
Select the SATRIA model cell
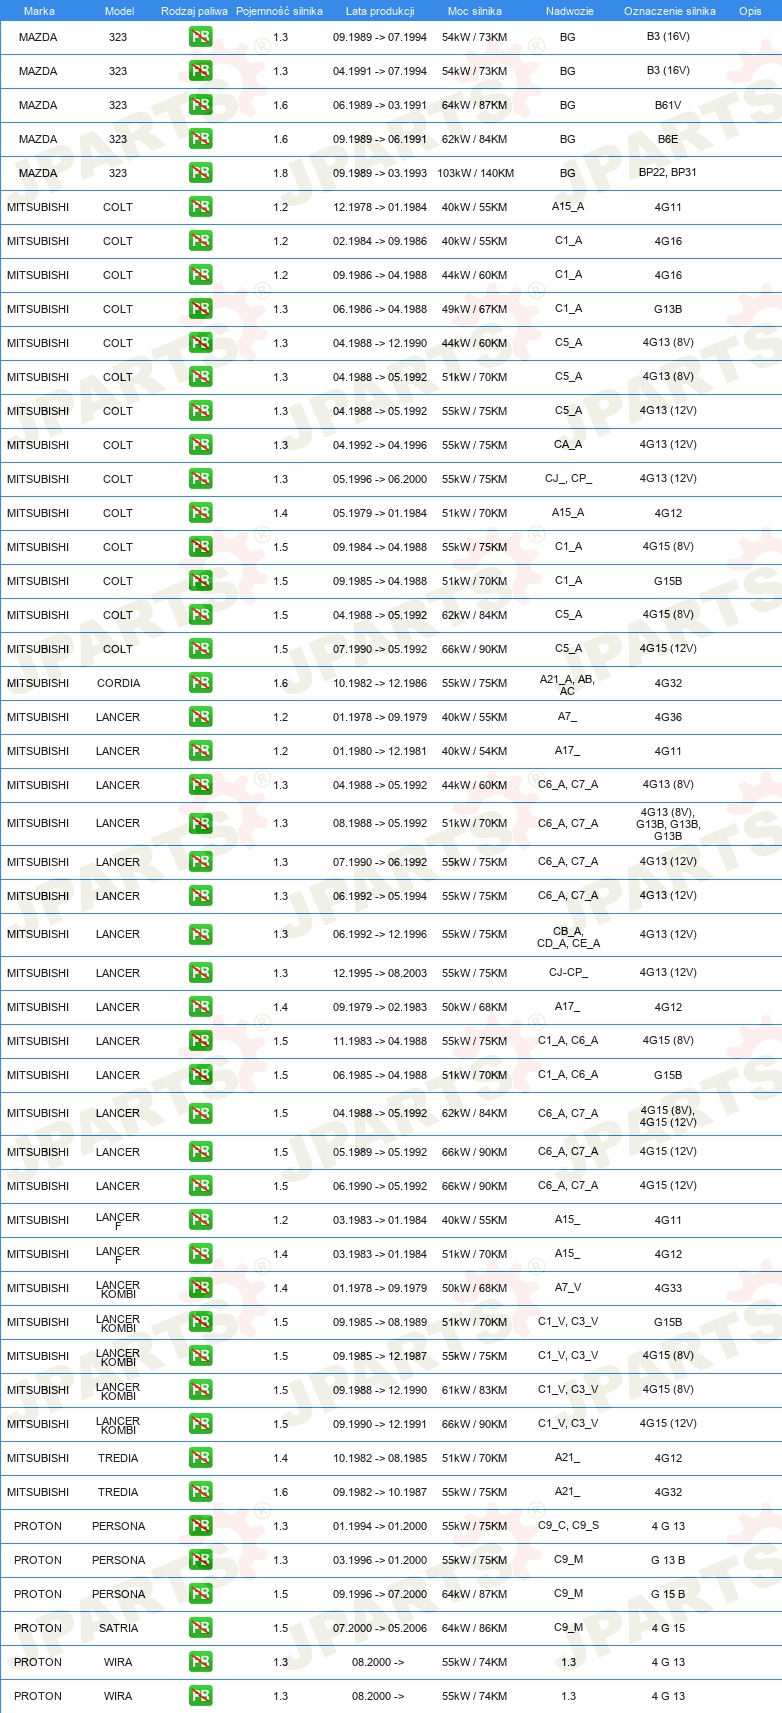(118, 1628)
